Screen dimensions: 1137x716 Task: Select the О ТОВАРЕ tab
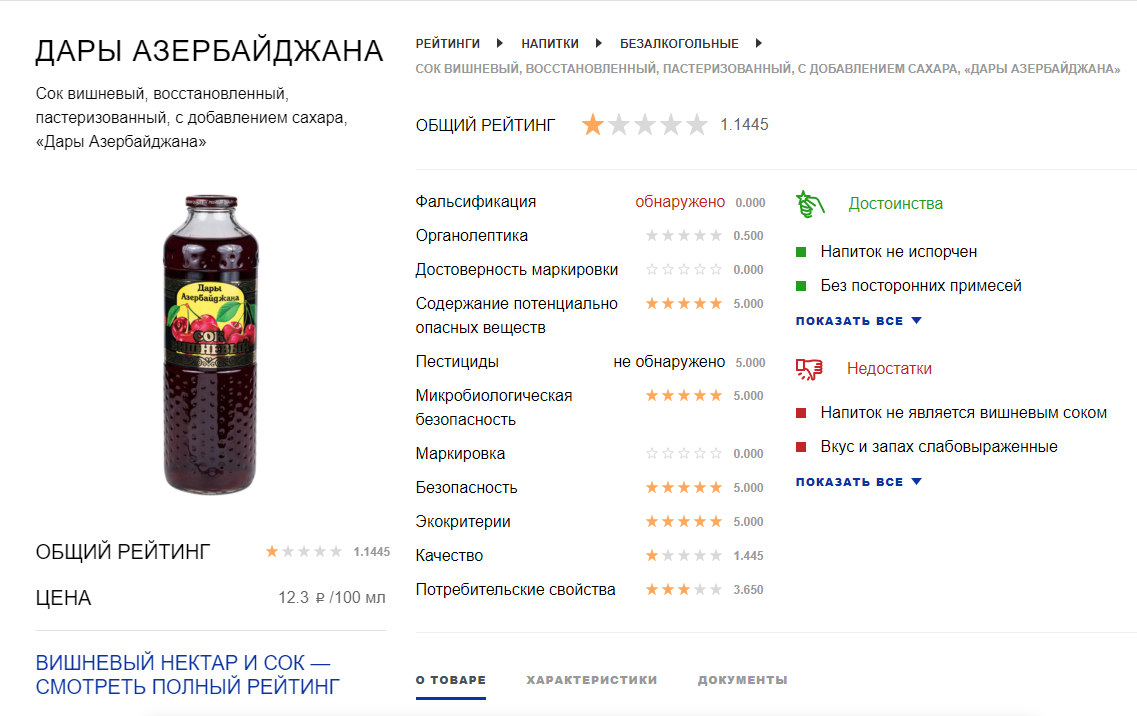(450, 680)
